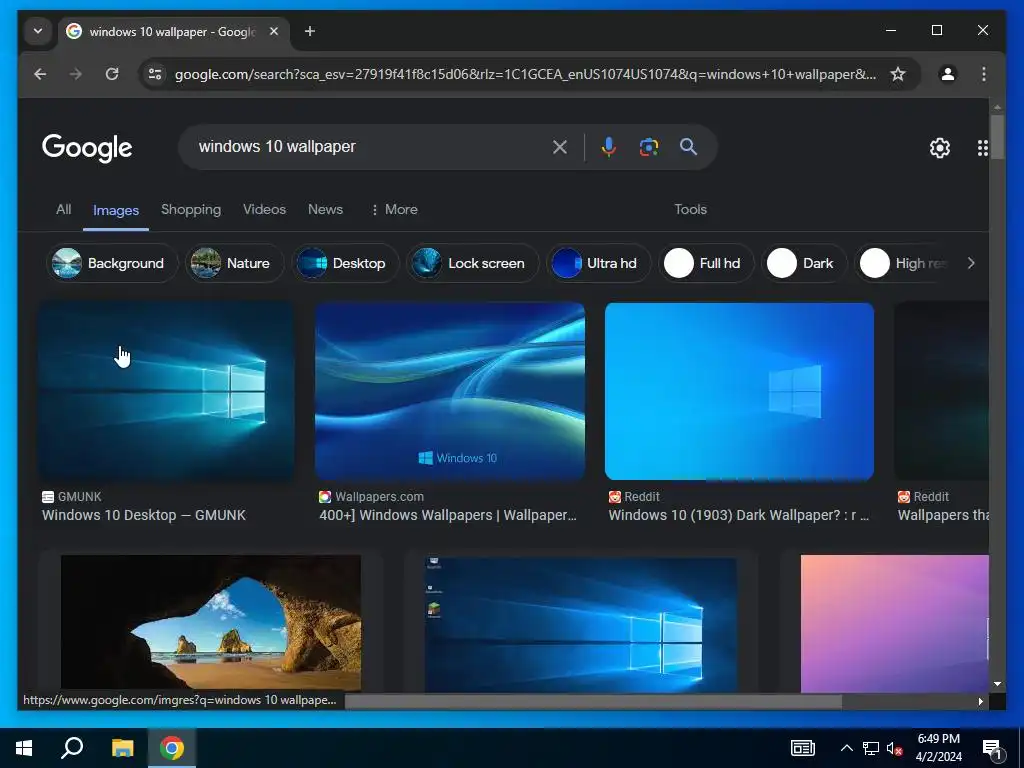
Task: Go back with the browser back arrow
Action: click(40, 74)
